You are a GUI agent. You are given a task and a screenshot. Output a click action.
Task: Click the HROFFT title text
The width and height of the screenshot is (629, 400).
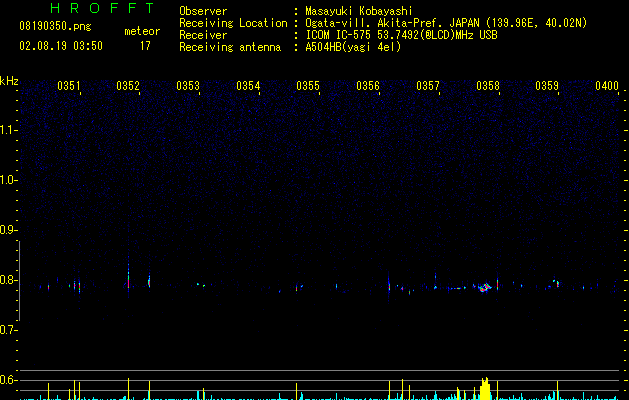(102, 8)
